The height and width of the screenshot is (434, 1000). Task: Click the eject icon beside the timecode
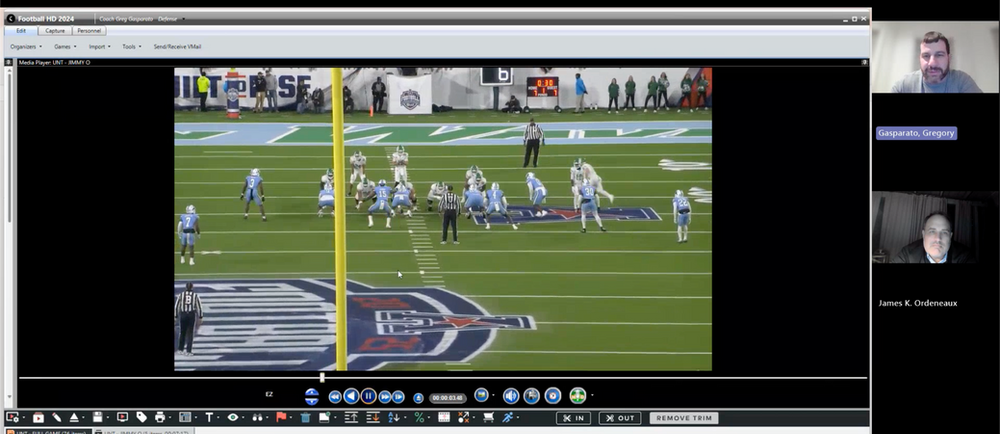(418, 398)
